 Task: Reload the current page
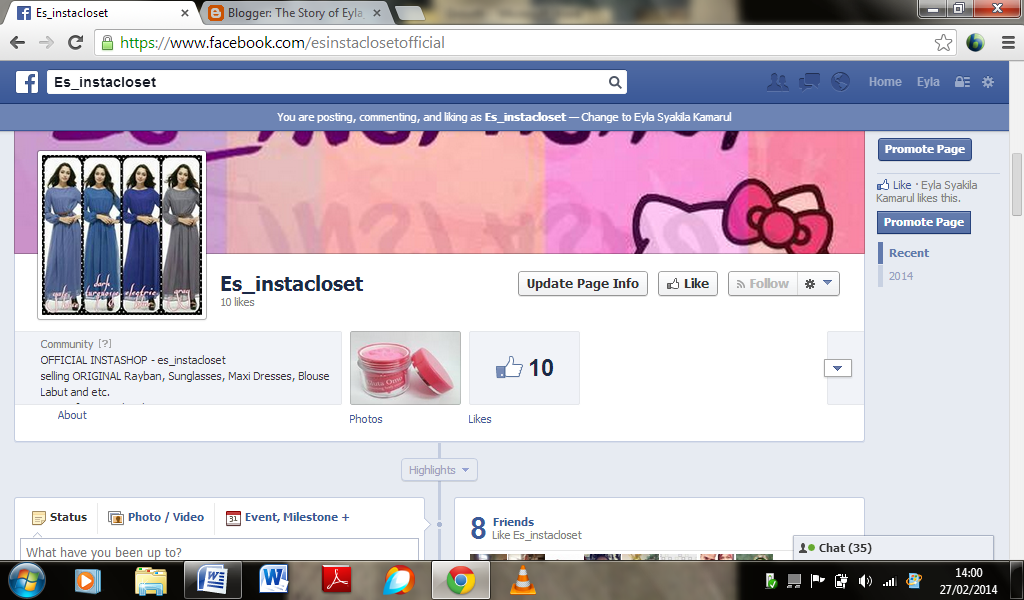[x=76, y=42]
